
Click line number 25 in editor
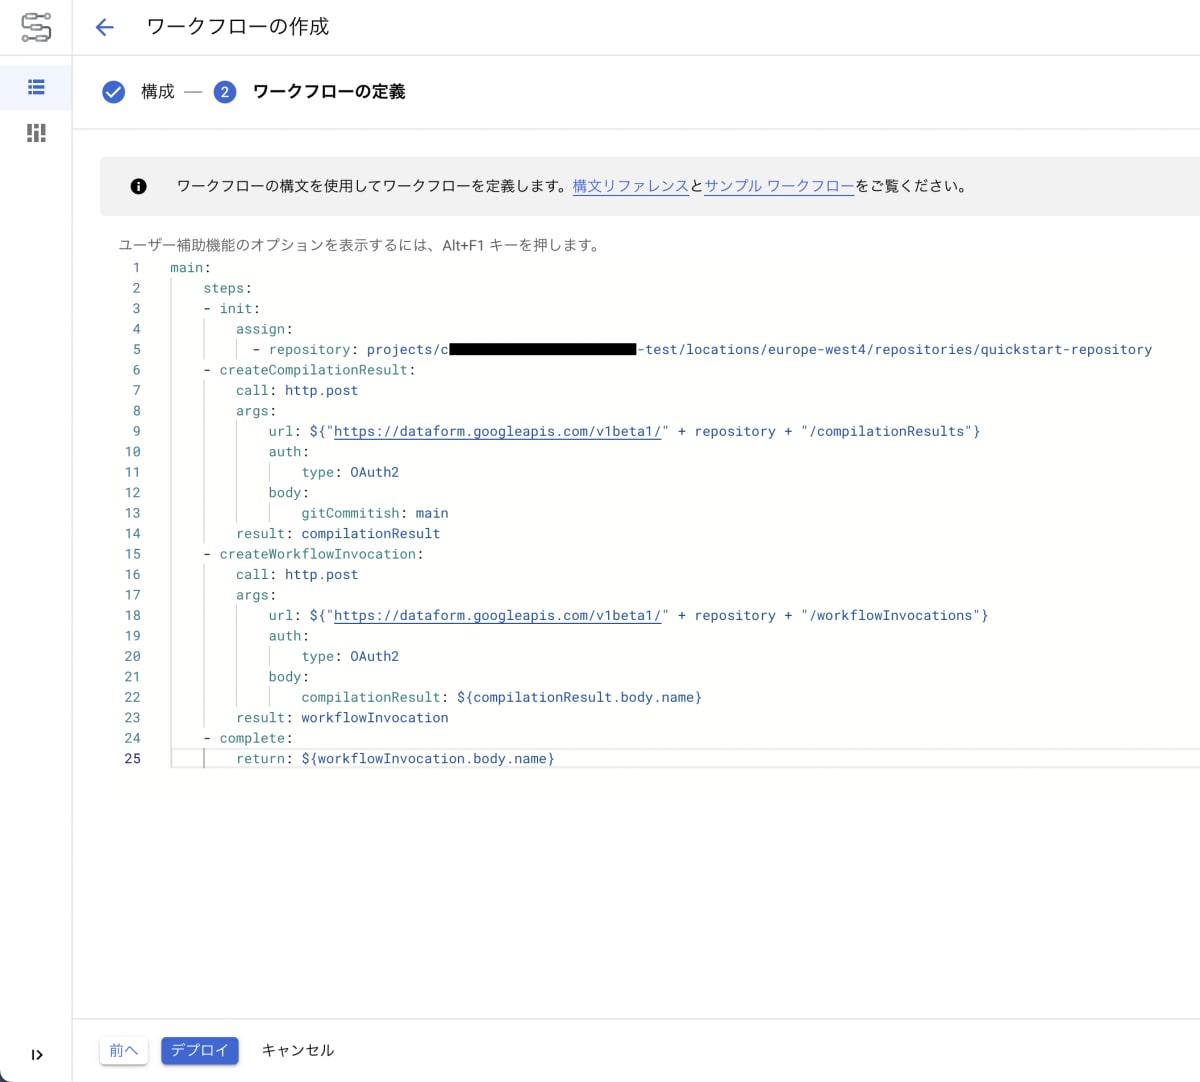(x=133, y=758)
